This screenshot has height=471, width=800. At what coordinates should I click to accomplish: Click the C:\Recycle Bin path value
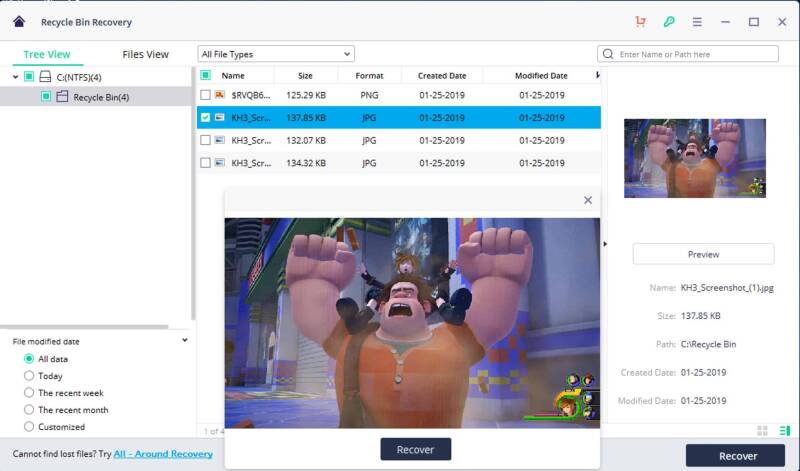pos(708,344)
